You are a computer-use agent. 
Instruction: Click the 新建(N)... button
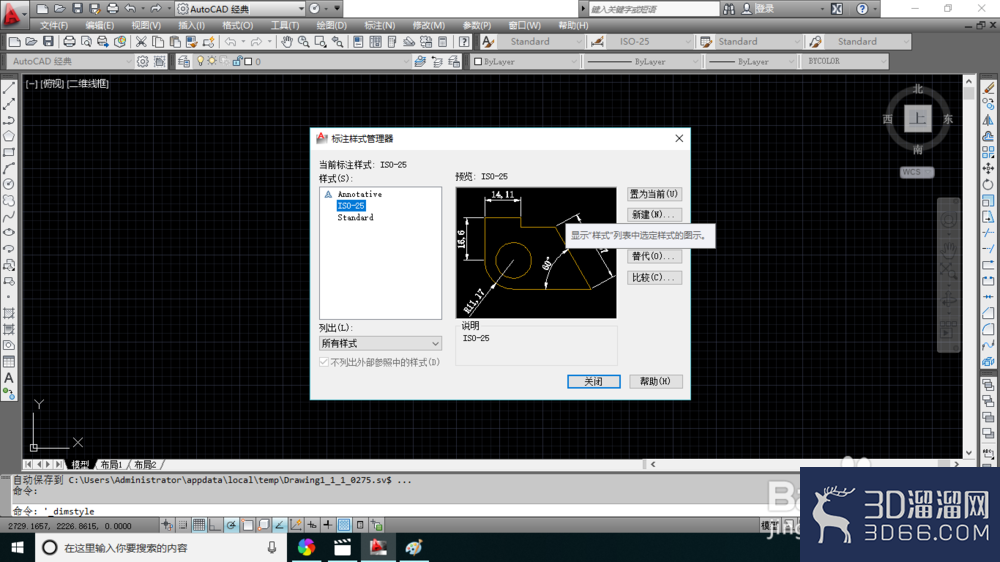click(x=654, y=214)
